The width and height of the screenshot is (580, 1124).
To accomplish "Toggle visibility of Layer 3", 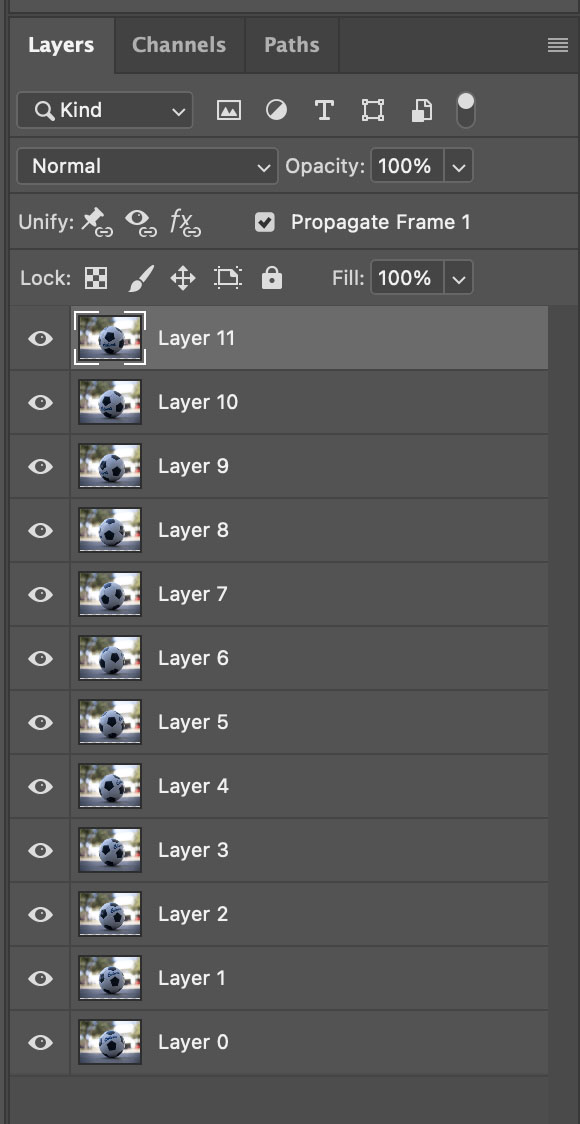I will click(x=40, y=850).
